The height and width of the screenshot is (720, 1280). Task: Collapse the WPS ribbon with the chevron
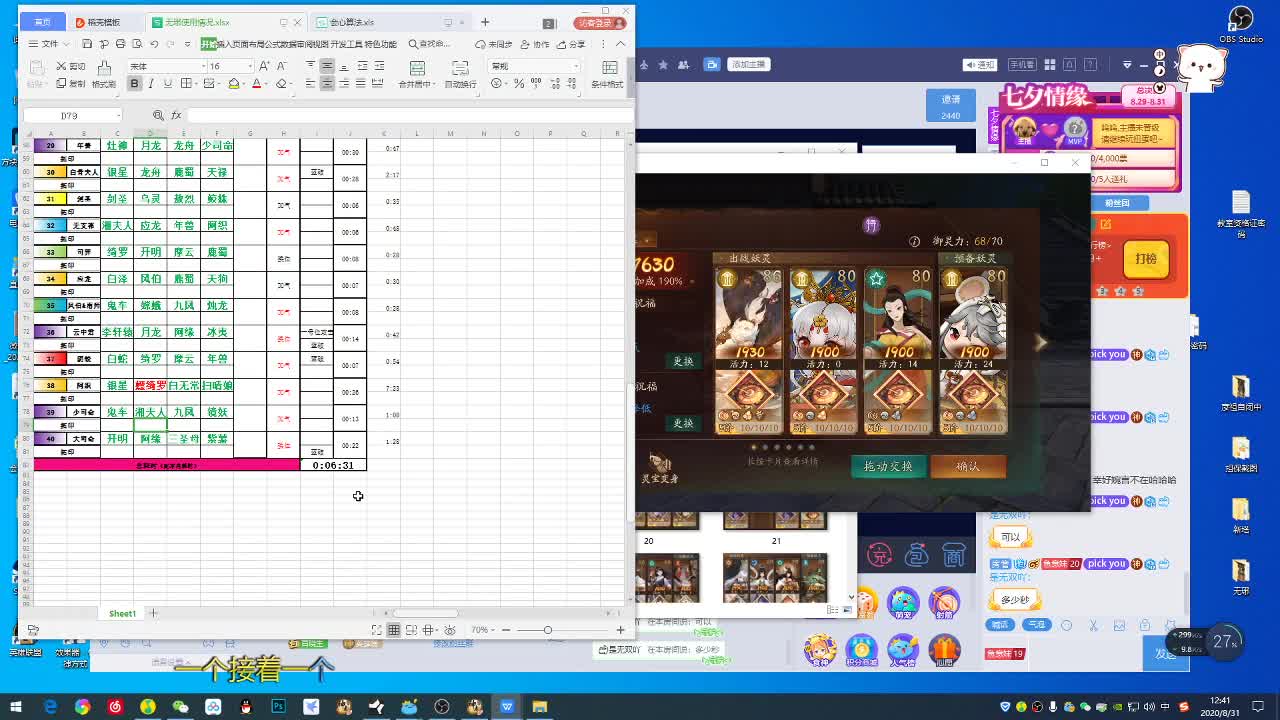(620, 44)
